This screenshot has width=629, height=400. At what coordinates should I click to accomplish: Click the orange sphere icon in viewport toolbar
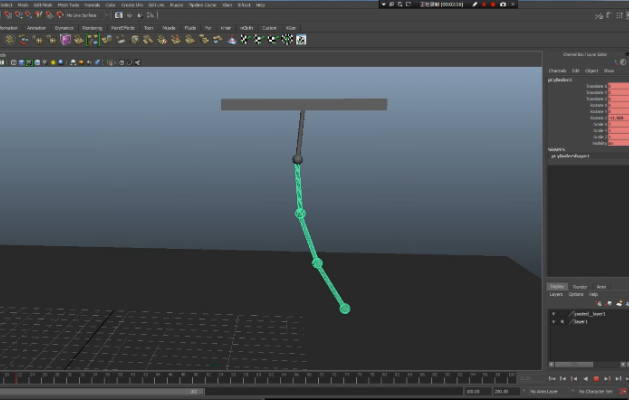coord(81,63)
